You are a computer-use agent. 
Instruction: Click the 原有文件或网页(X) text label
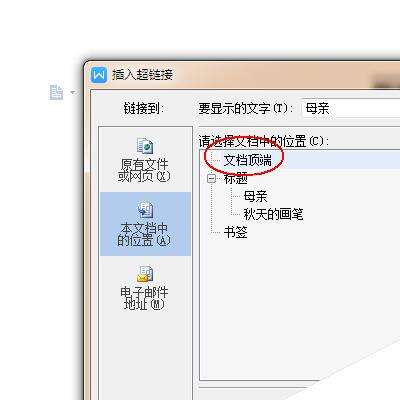tap(144, 170)
